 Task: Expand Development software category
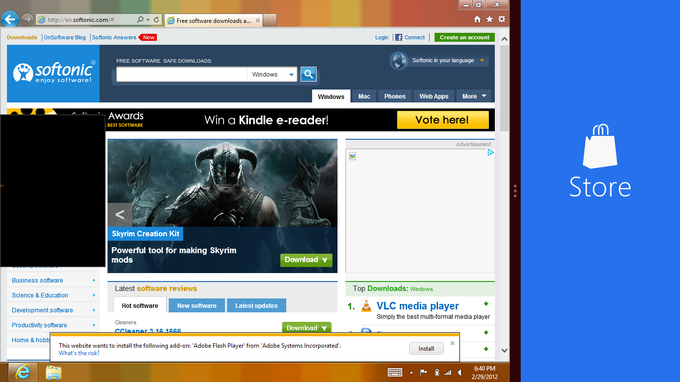94,310
